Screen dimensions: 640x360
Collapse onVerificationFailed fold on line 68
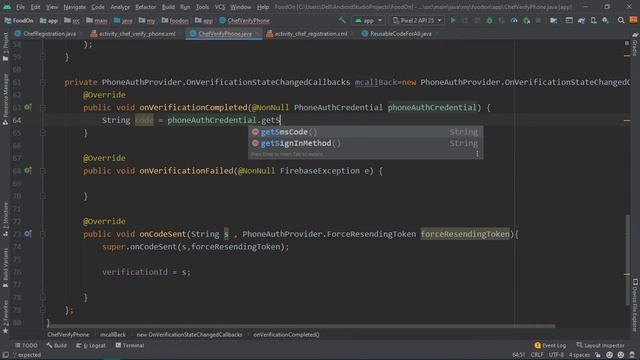point(43,171)
